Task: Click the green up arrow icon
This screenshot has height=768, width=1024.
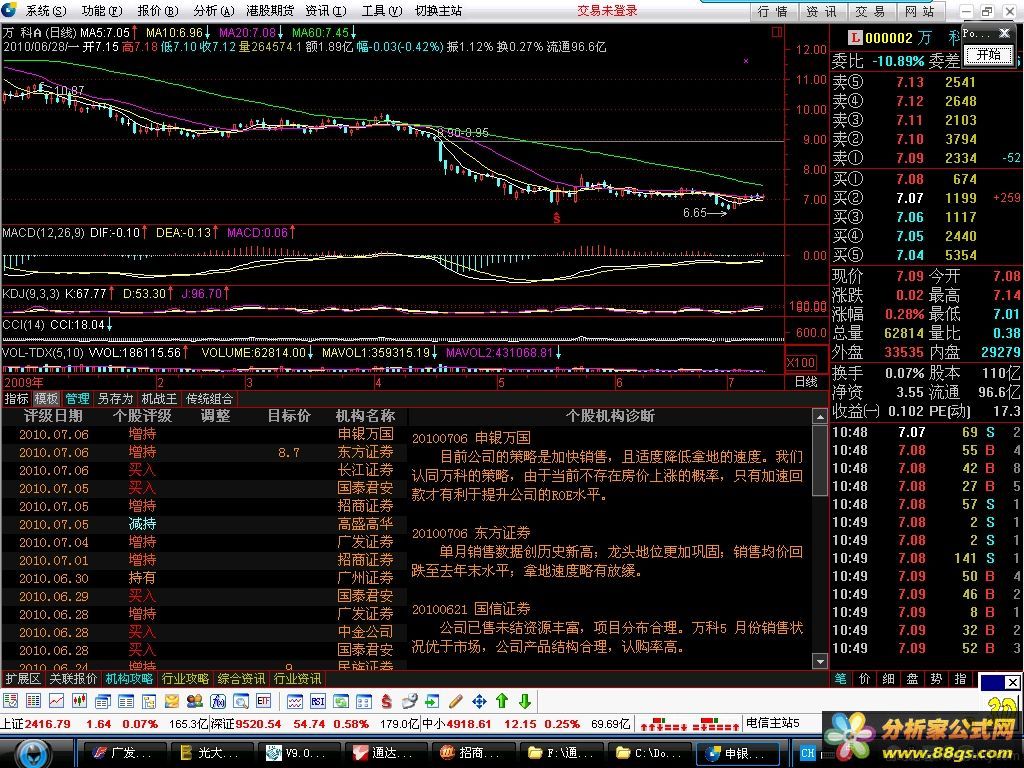Action: pos(502,701)
